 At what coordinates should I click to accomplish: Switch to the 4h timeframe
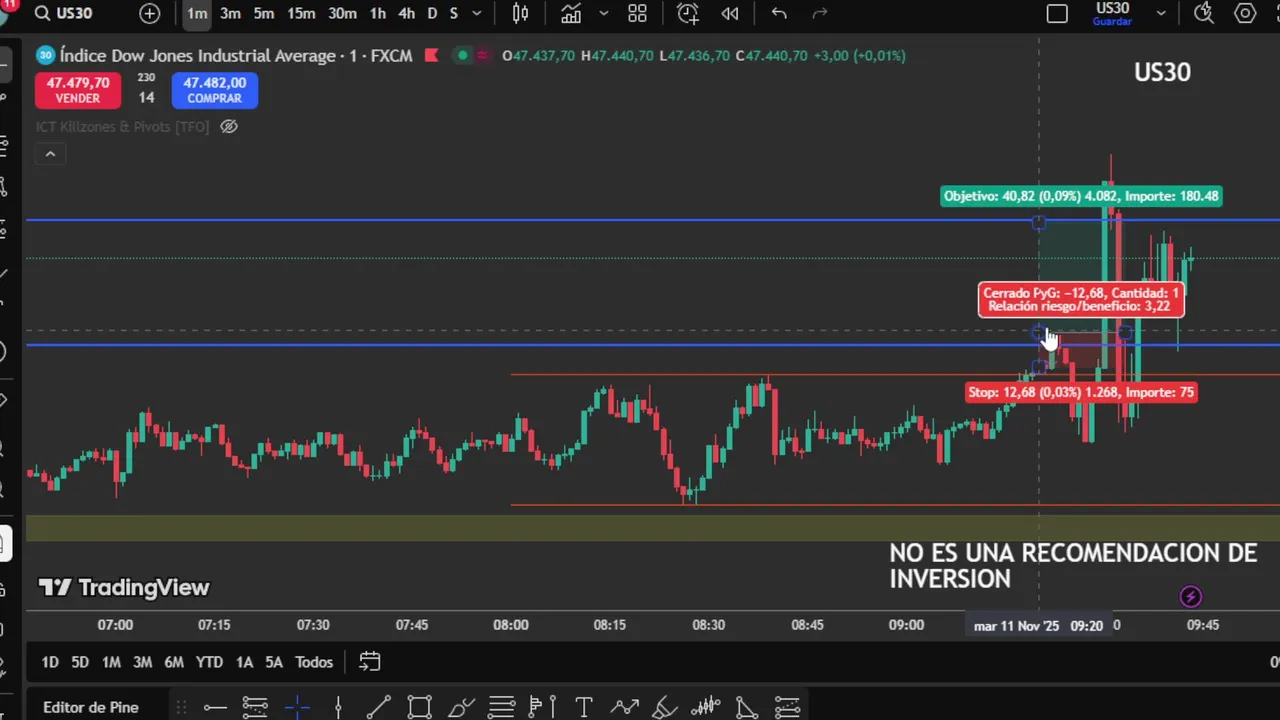click(406, 13)
